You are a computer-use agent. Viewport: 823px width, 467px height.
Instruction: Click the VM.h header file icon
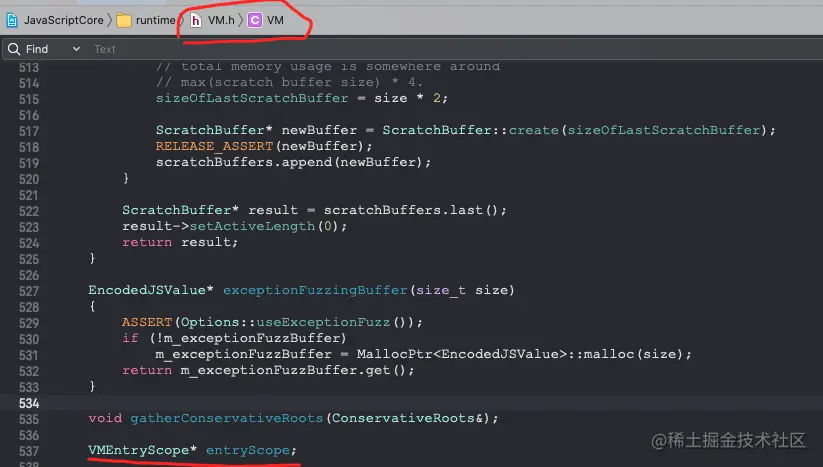[196, 20]
